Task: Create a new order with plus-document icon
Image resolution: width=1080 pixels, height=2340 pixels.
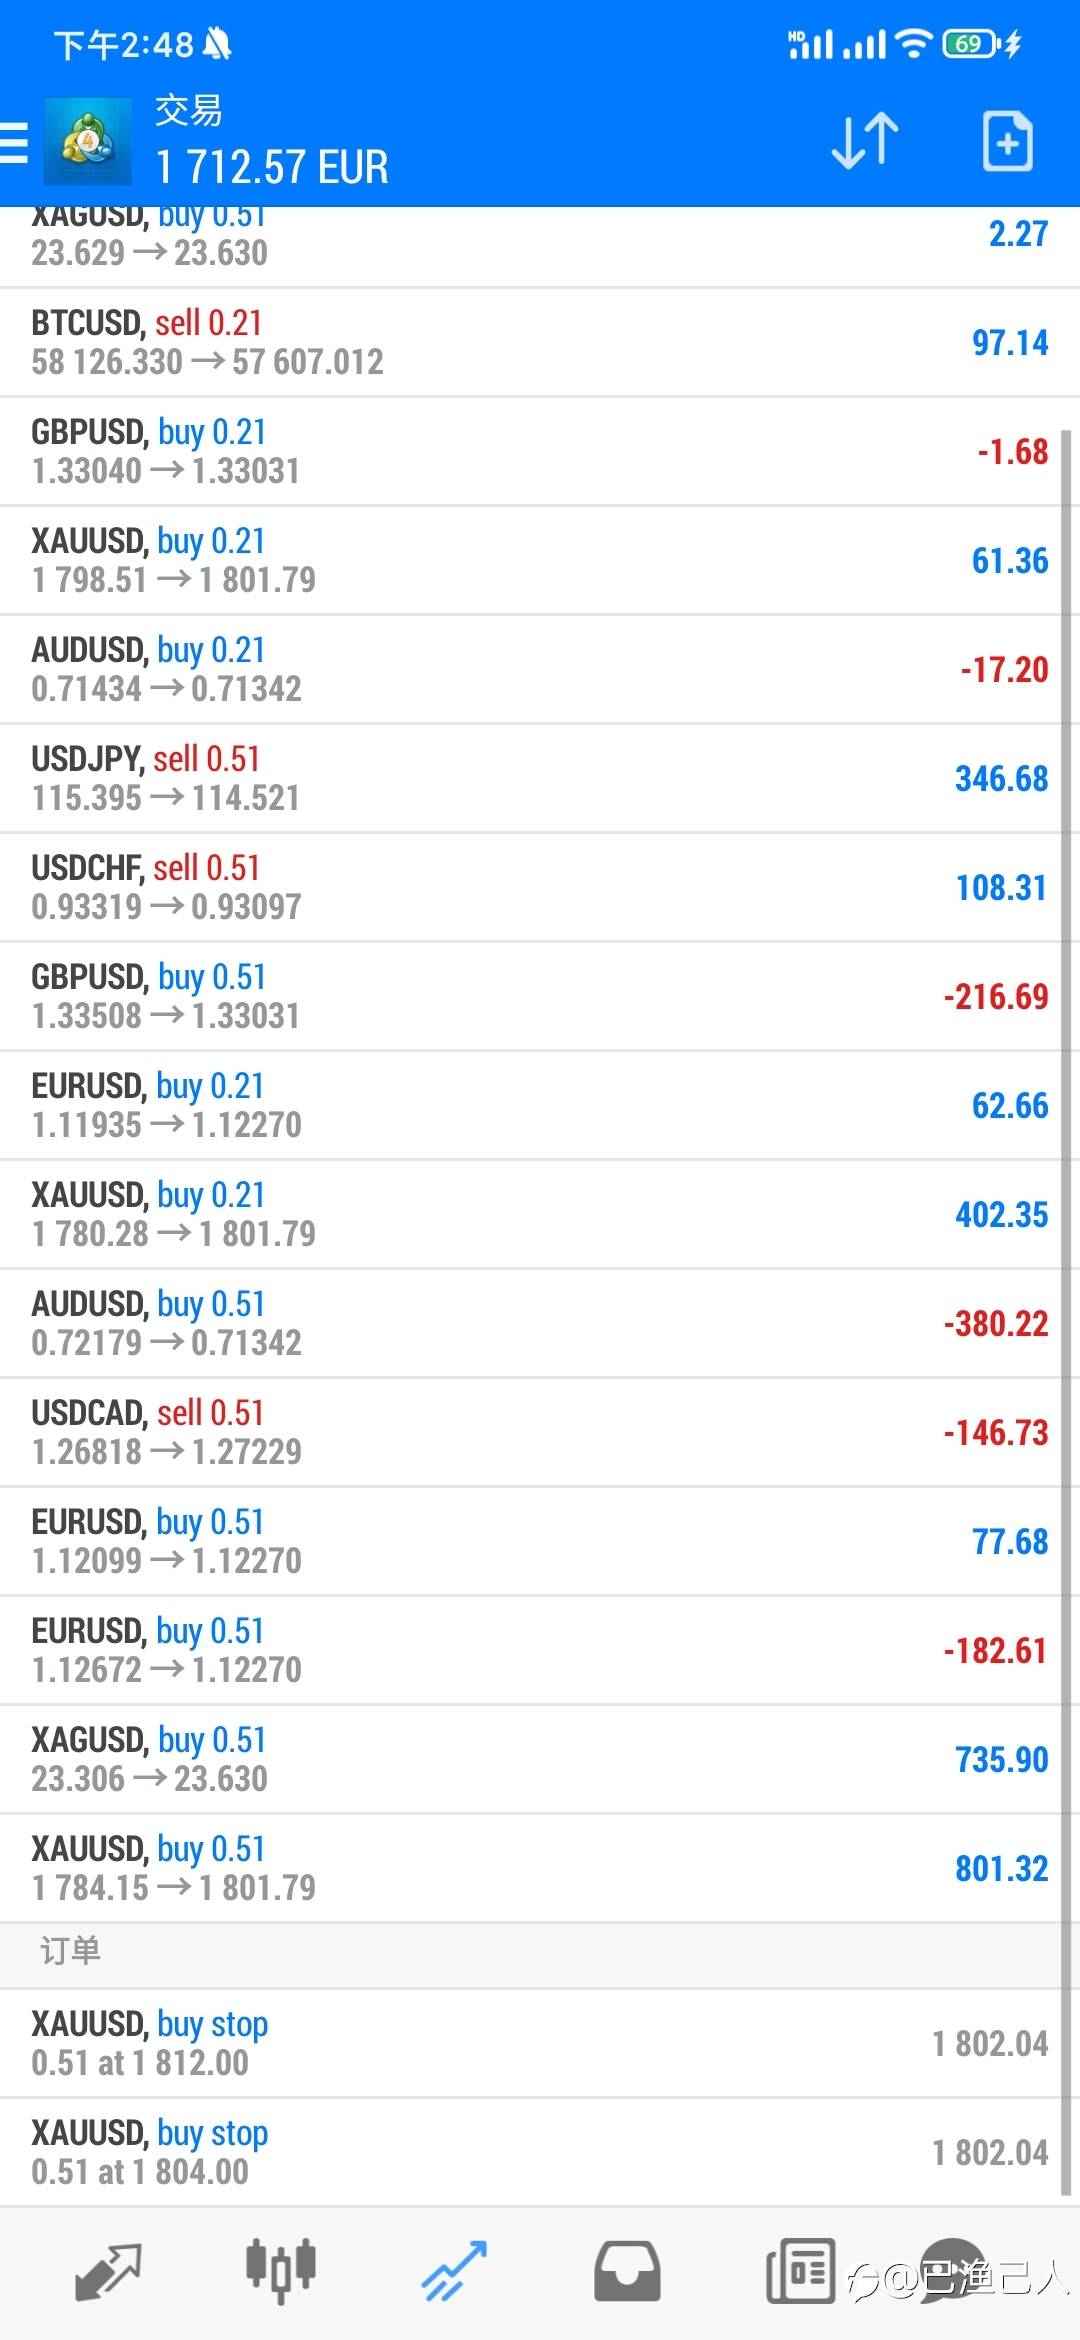Action: pos(1008,141)
